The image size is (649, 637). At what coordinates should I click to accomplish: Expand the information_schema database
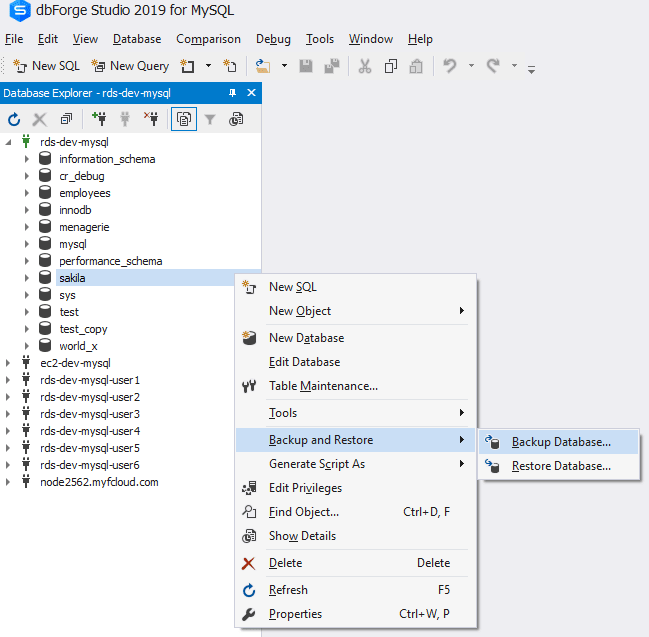tap(26, 159)
